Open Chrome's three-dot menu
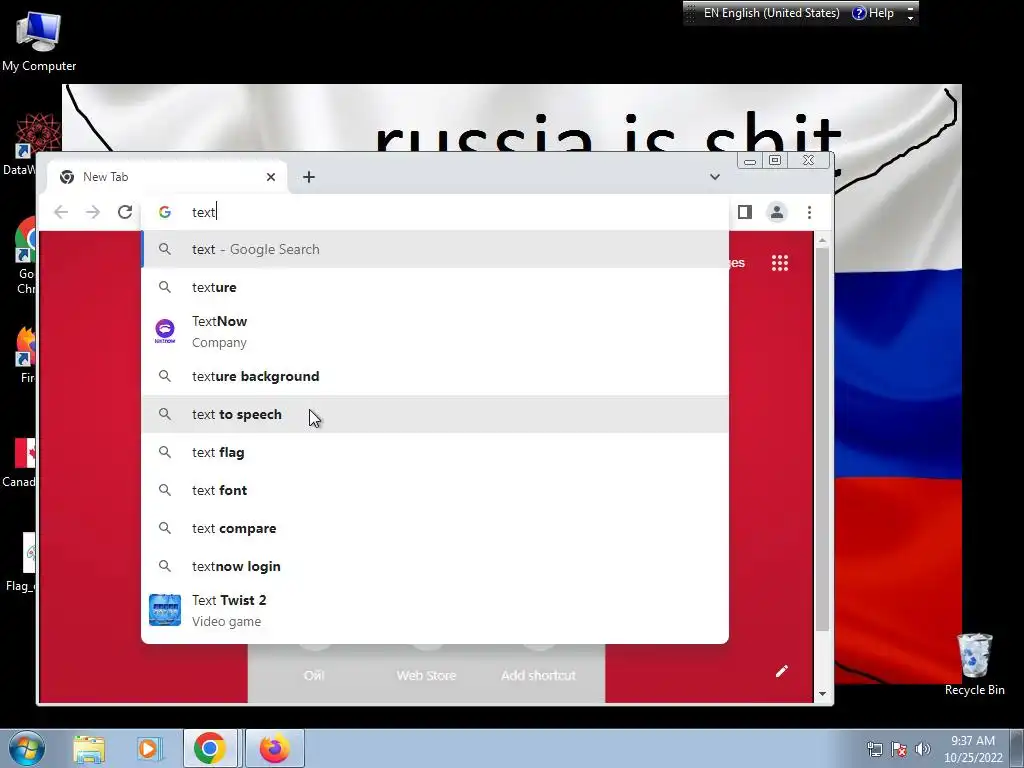The height and width of the screenshot is (768, 1024). [809, 212]
